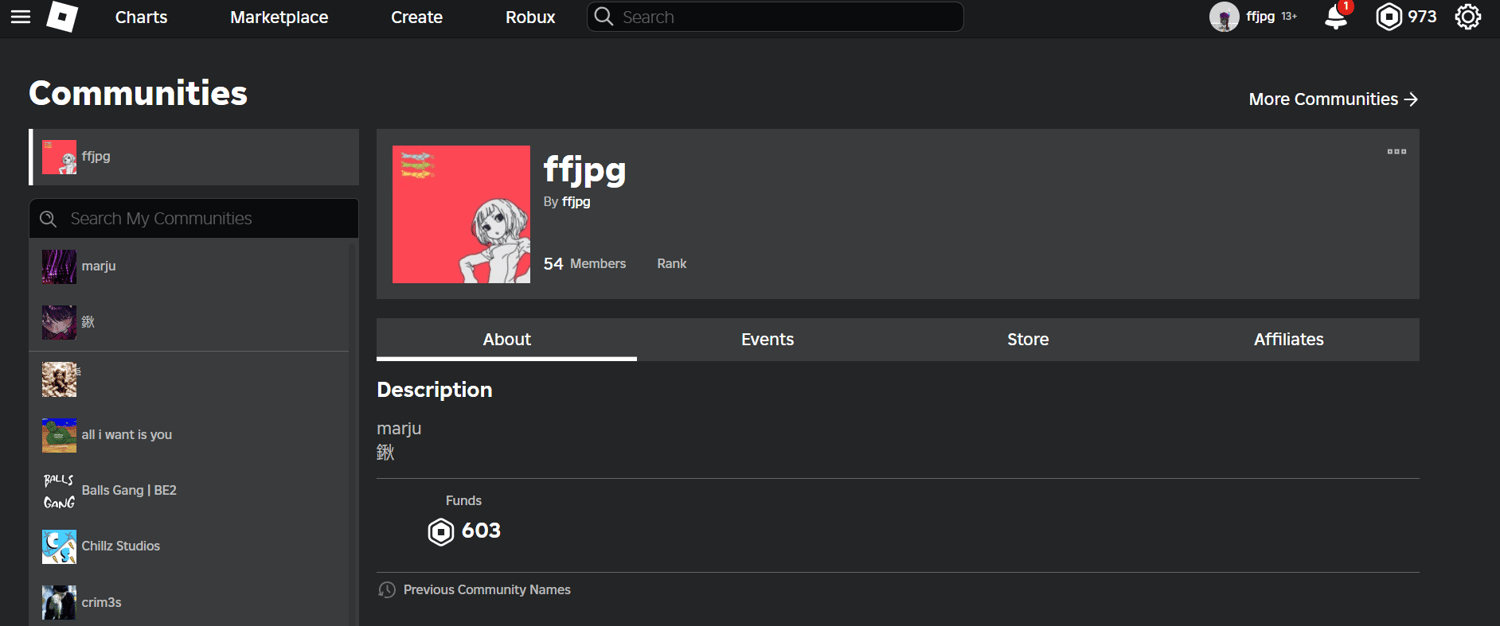Image resolution: width=1500 pixels, height=626 pixels.
Task: Open Charts in the top navigation
Action: (x=141, y=17)
